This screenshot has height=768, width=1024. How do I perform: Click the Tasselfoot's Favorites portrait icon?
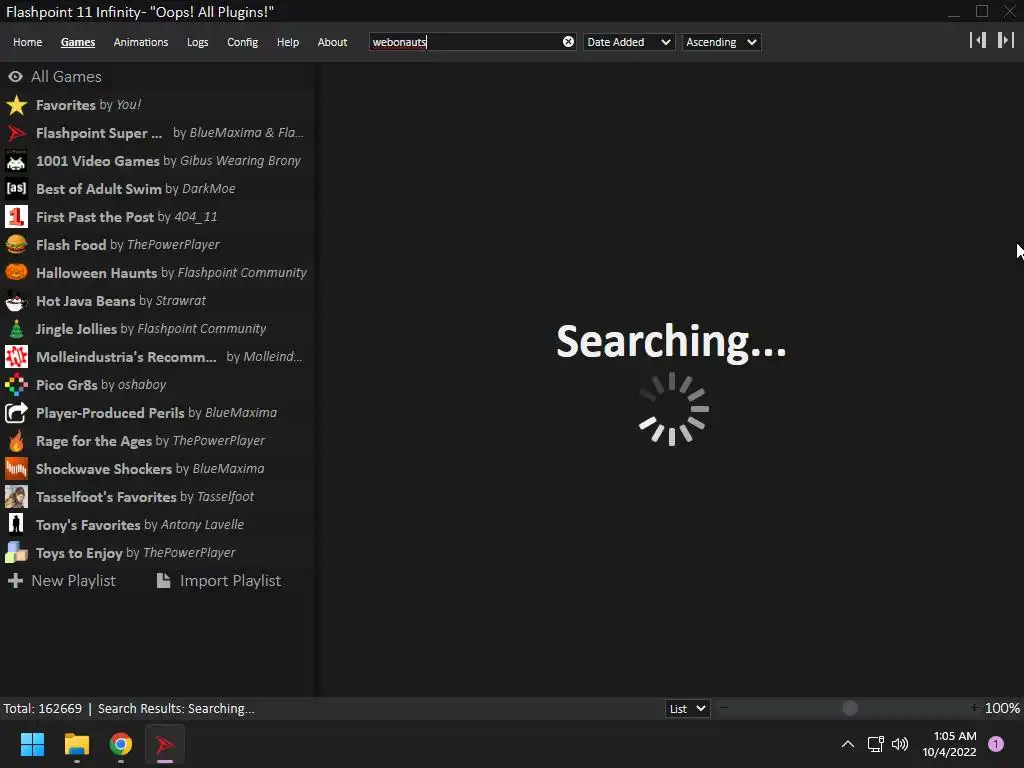(16, 497)
